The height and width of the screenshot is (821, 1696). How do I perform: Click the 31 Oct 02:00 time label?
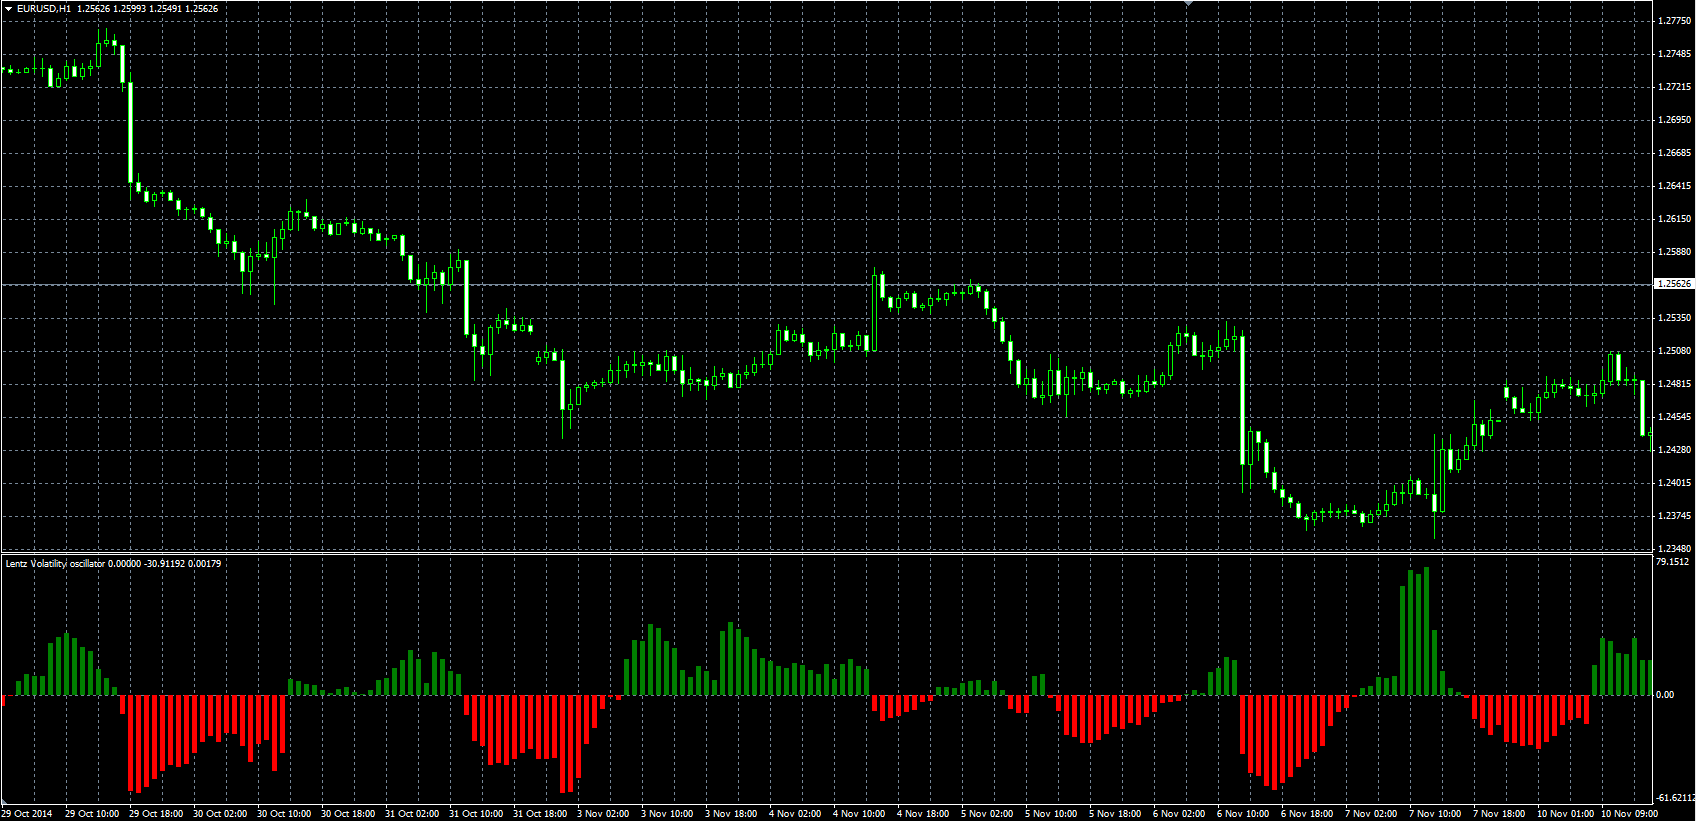pyautogui.click(x=412, y=814)
